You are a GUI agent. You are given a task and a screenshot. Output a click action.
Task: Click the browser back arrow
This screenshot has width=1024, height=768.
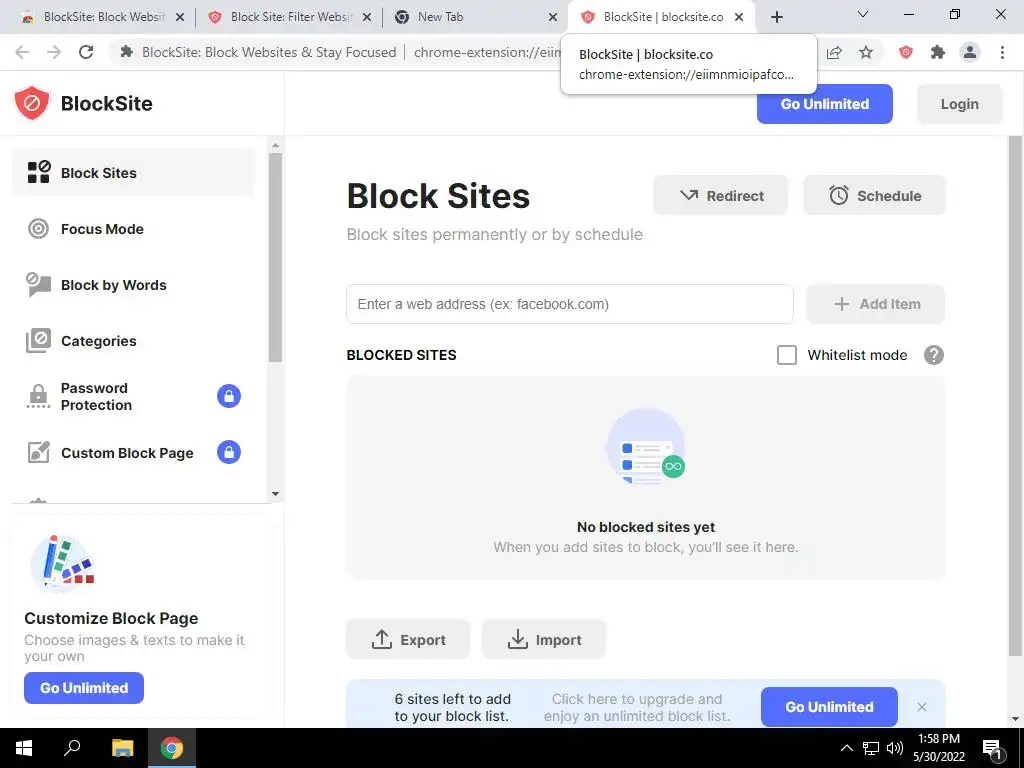tap(22, 52)
